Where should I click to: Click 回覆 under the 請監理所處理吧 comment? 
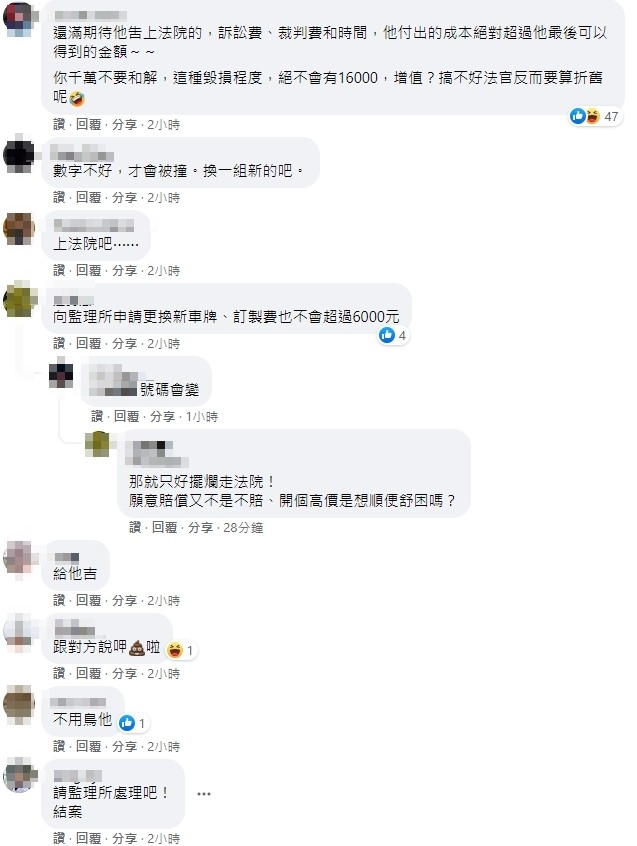click(88, 838)
